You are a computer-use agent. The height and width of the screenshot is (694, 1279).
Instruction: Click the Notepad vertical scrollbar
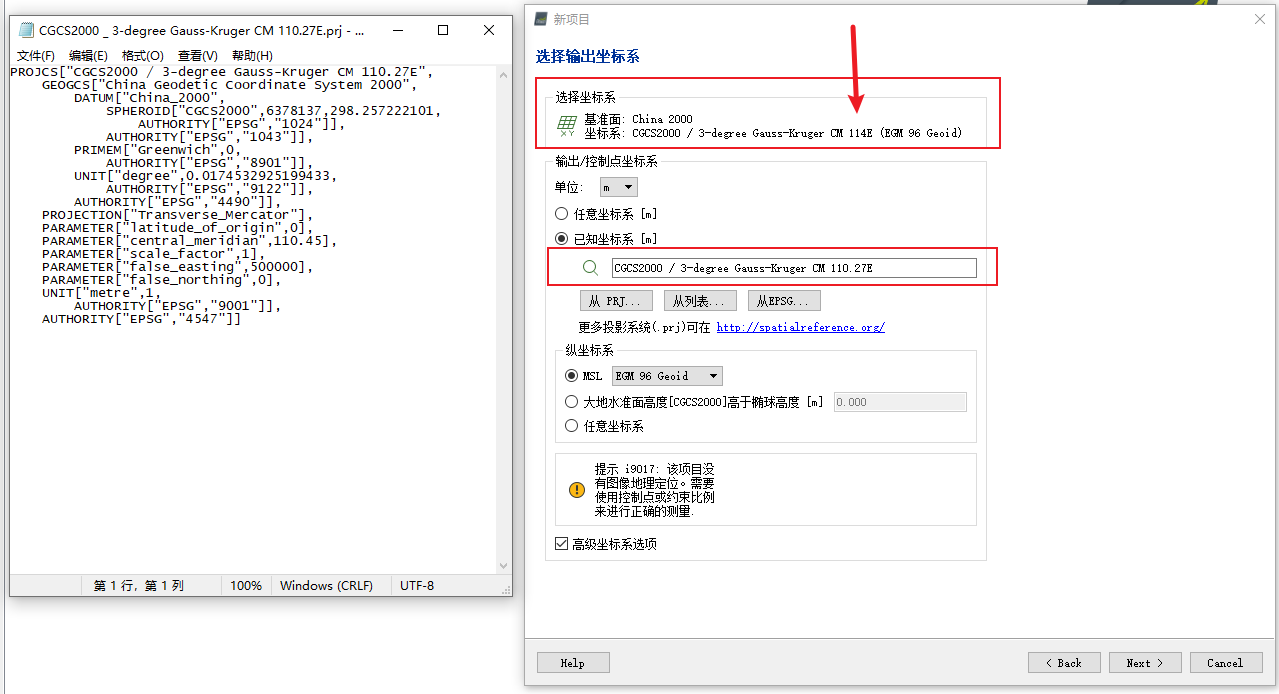(x=505, y=318)
